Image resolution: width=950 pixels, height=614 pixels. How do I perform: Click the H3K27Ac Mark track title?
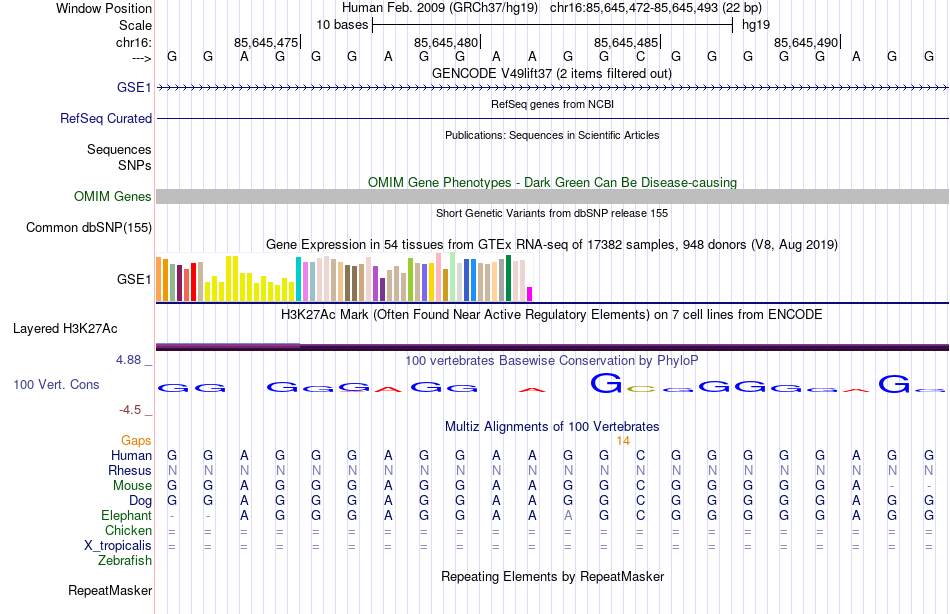coord(552,315)
